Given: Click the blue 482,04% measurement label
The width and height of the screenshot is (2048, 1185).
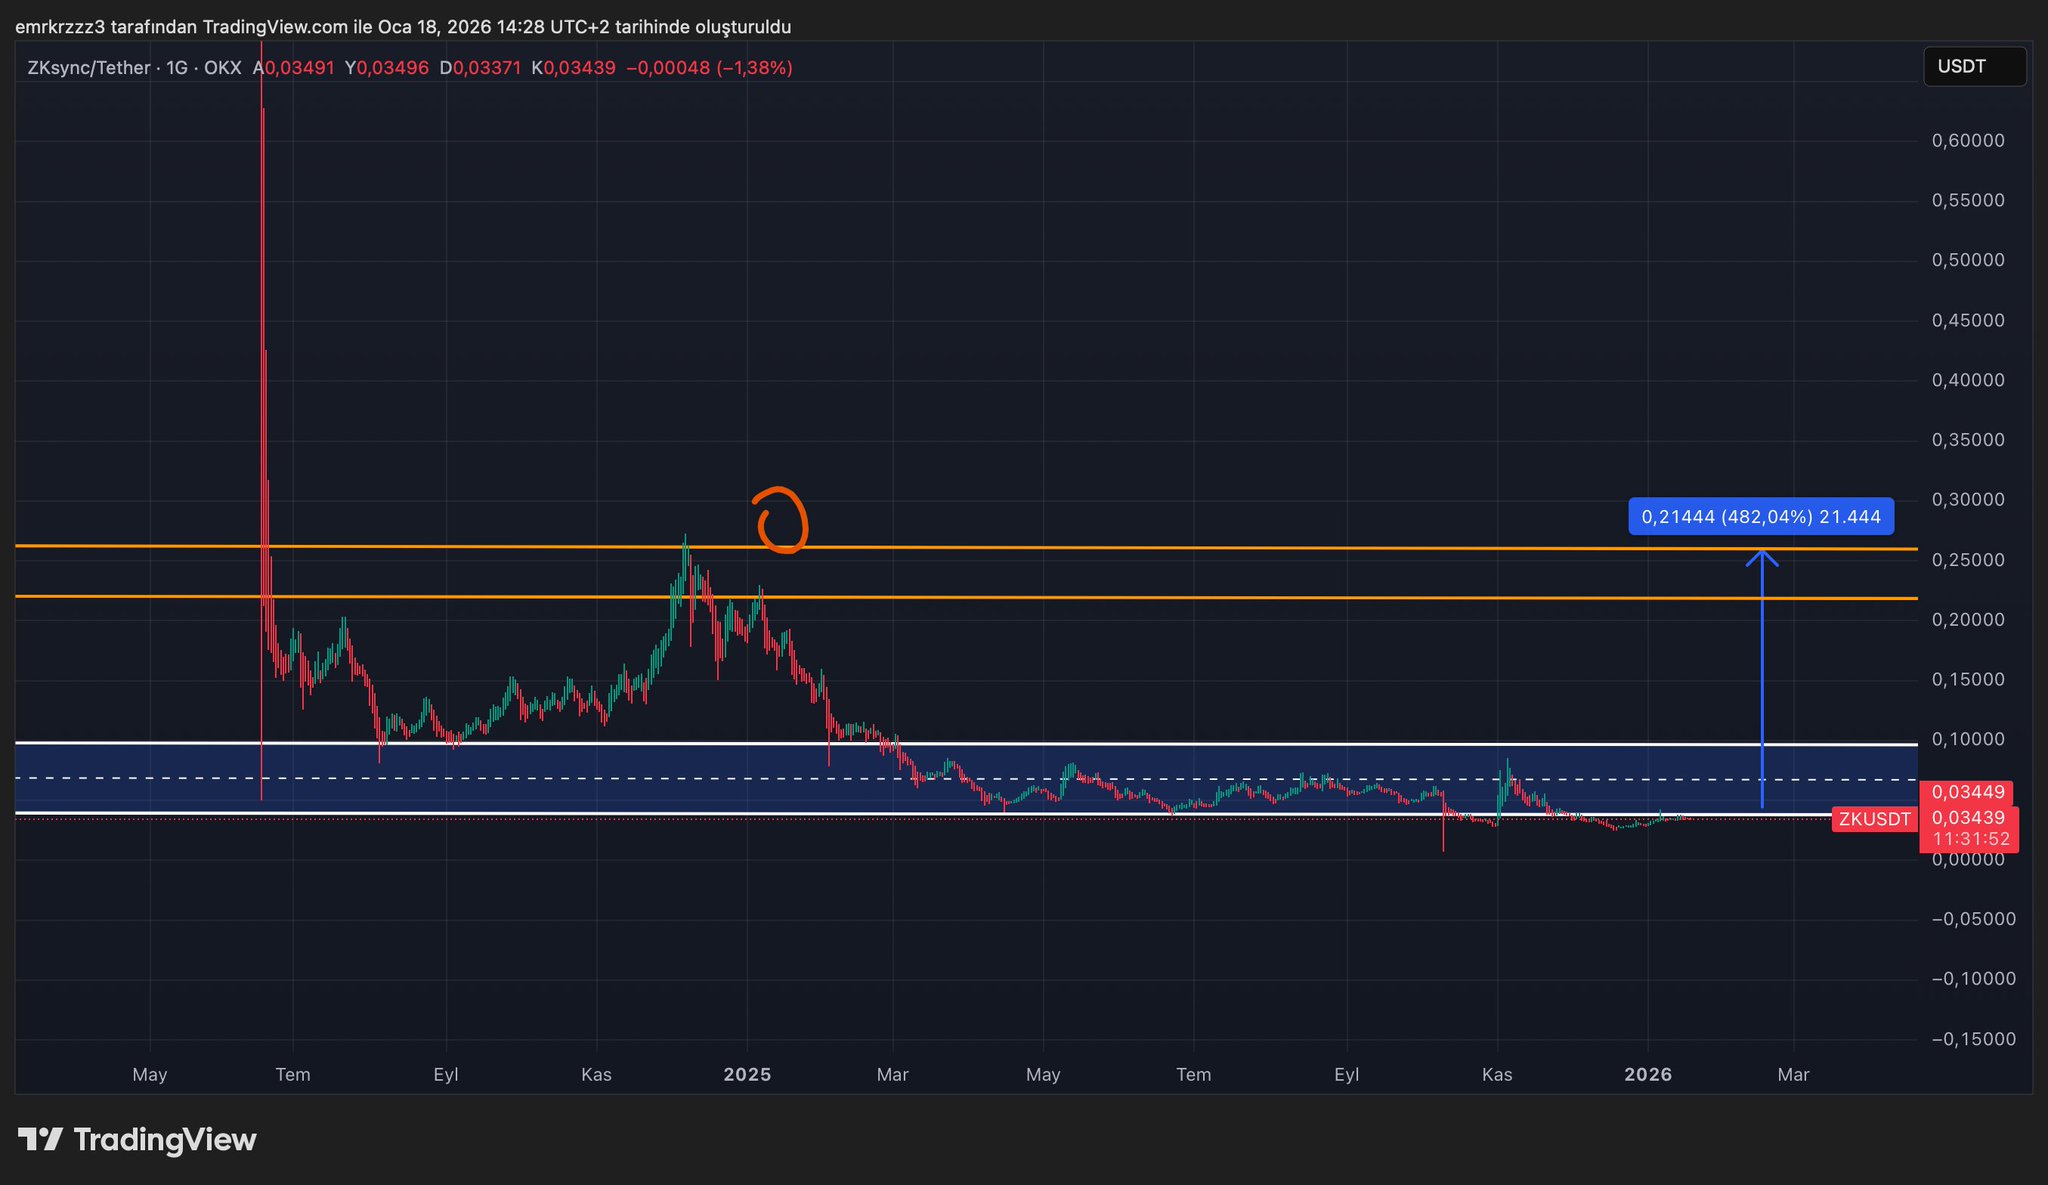Looking at the screenshot, I should click(x=1760, y=517).
